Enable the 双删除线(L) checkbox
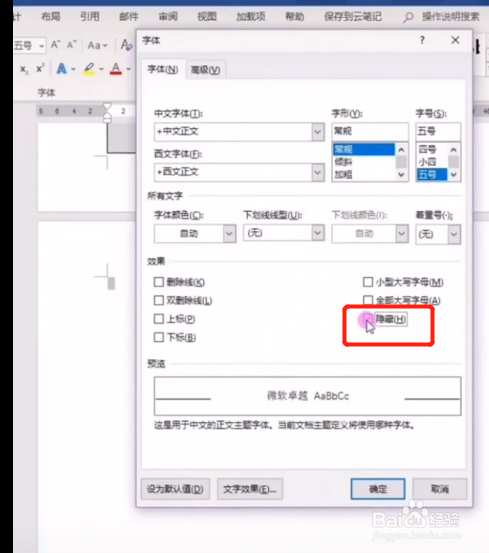This screenshot has width=489, height=553. click(159, 300)
